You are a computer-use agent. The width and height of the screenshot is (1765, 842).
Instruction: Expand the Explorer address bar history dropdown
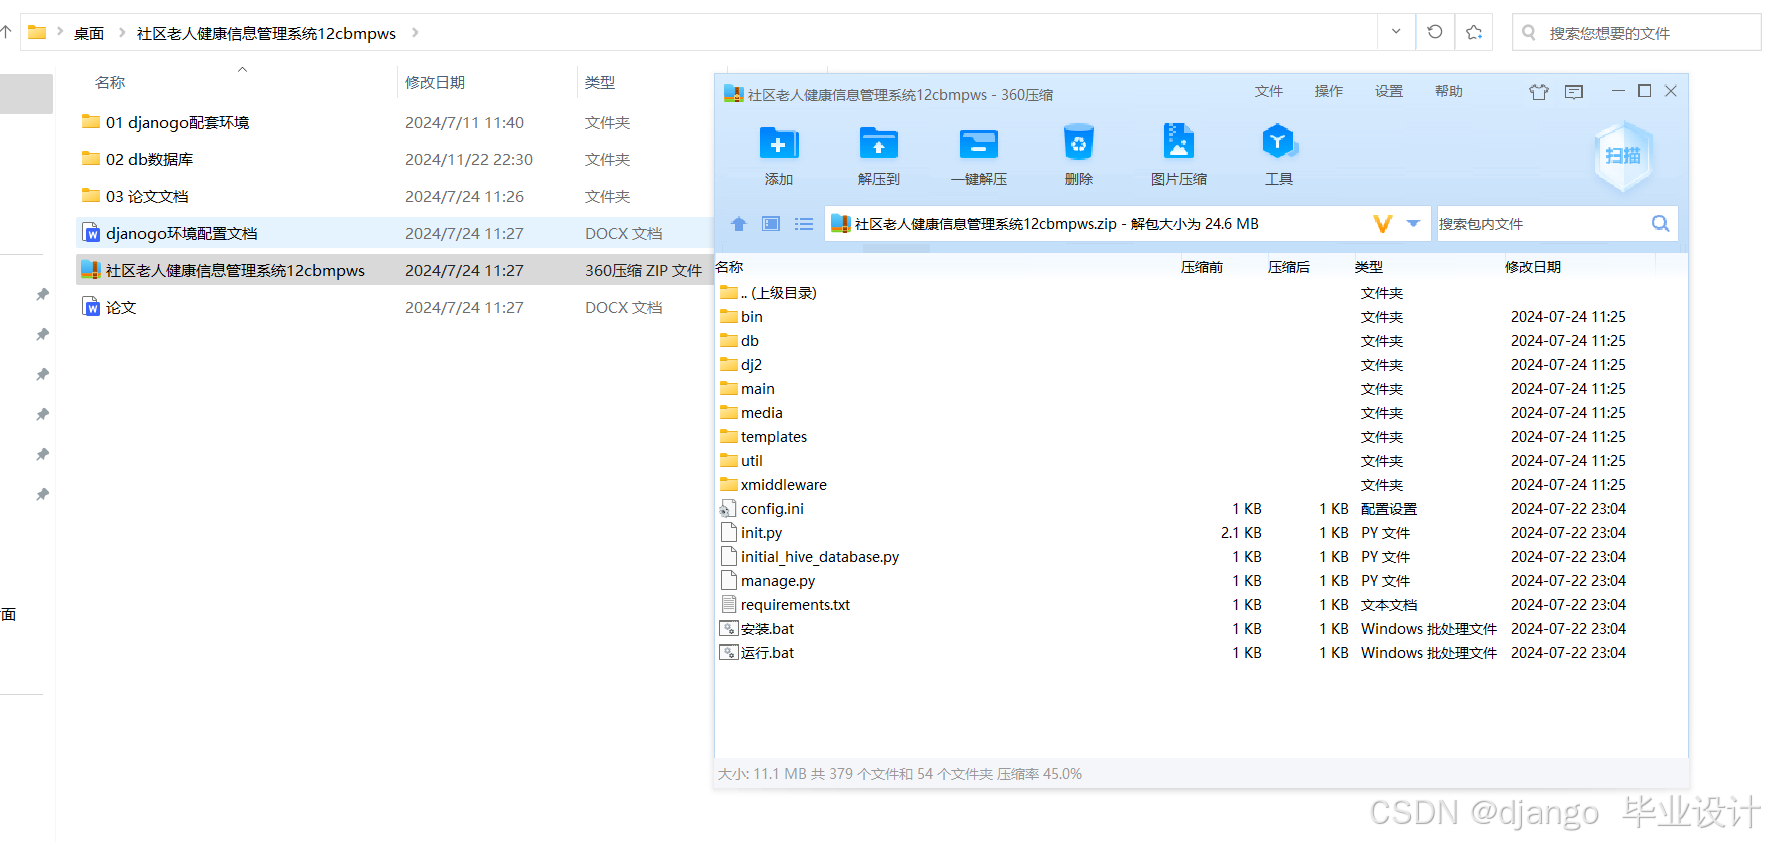(x=1396, y=32)
